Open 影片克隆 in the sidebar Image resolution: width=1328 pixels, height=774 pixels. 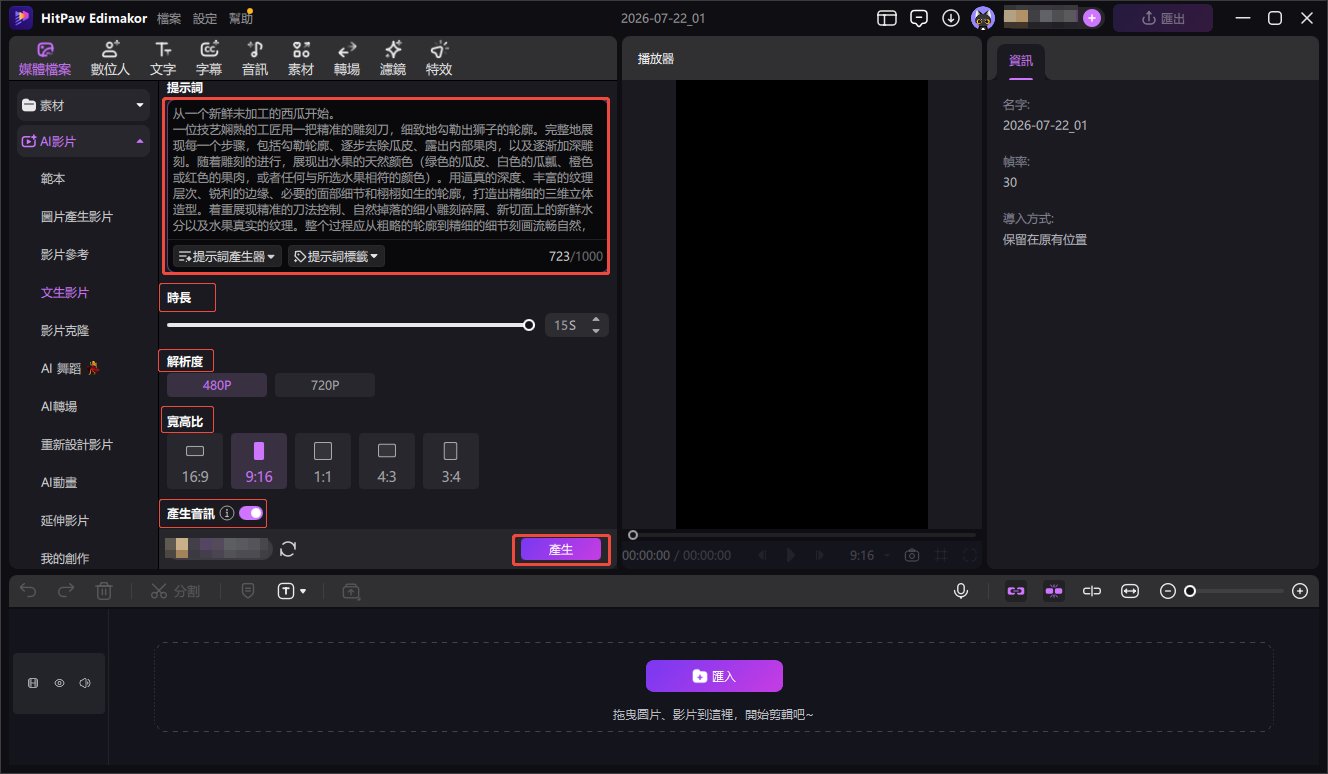point(65,331)
